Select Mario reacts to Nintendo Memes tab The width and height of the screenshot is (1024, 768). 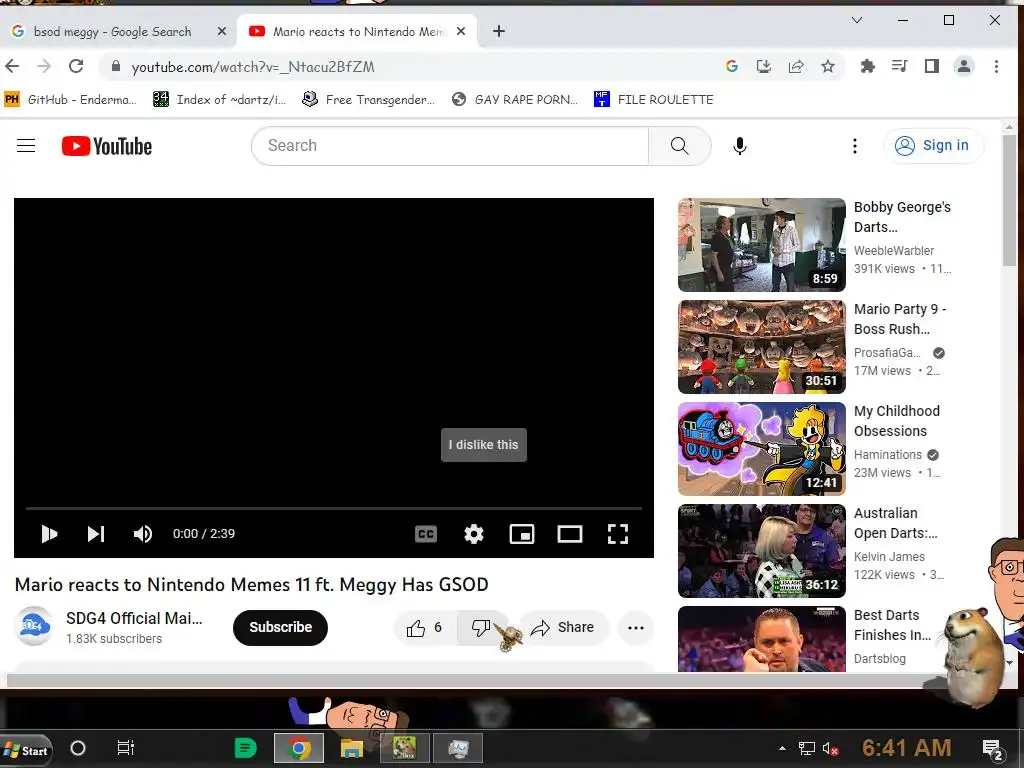[359, 31]
